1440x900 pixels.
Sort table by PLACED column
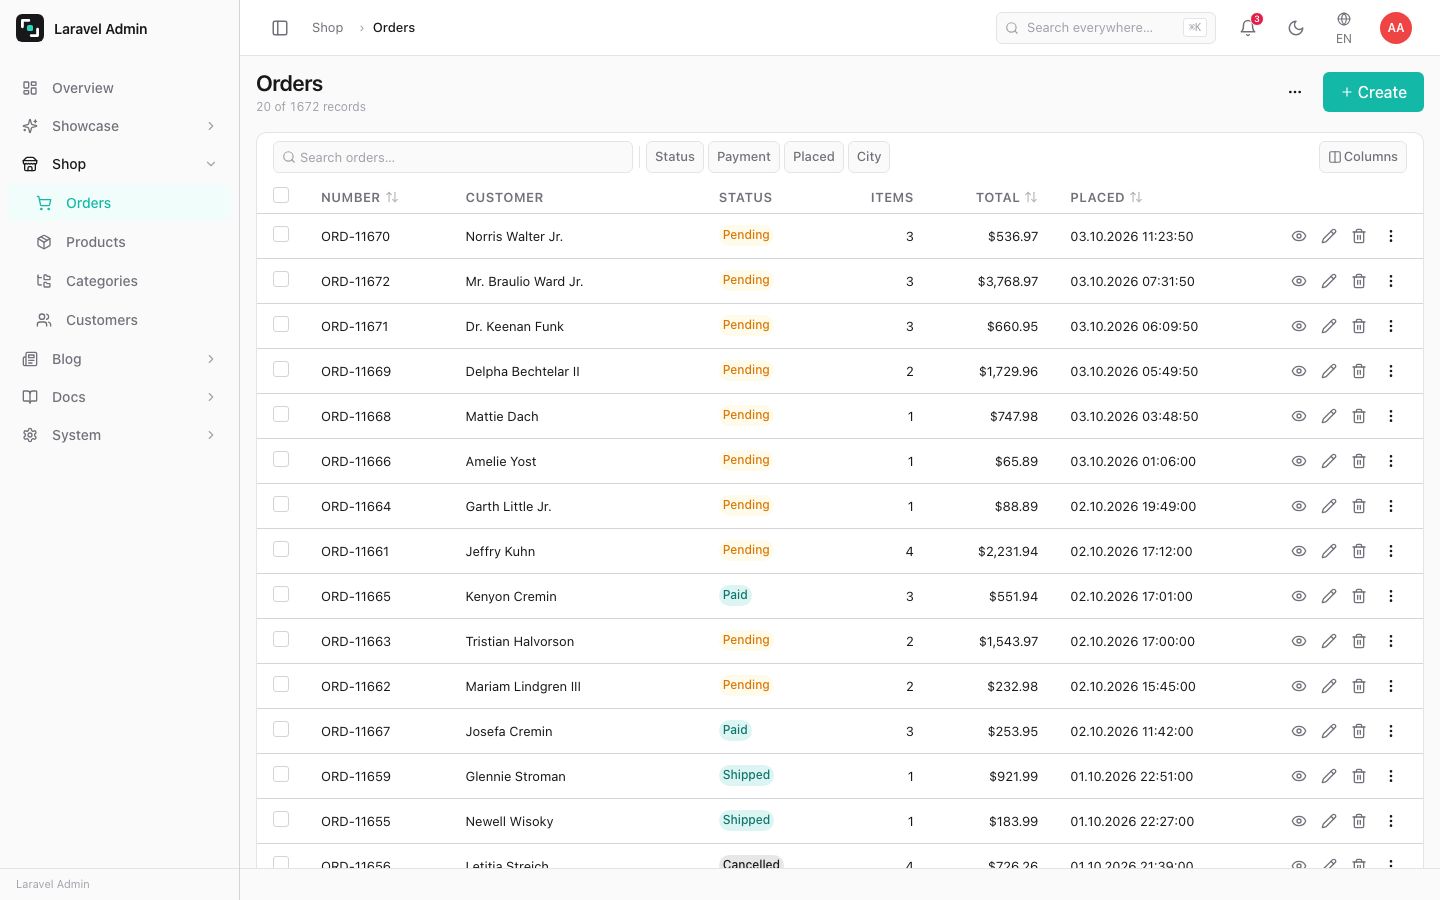1106,198
